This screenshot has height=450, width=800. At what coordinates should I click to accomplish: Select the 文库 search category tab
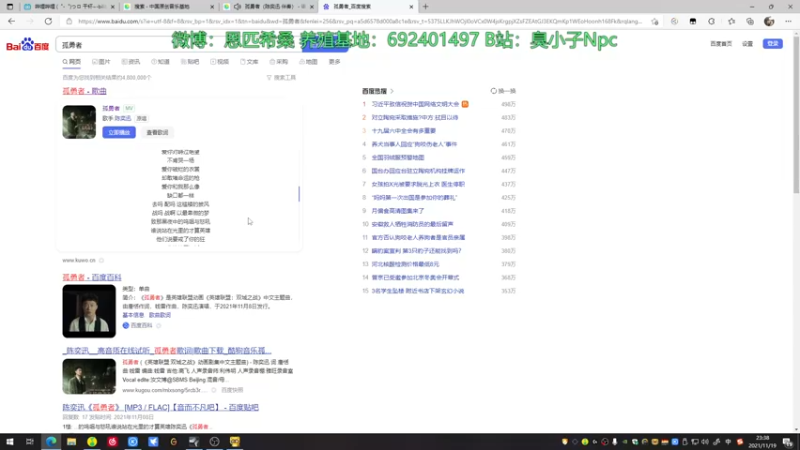[x=249, y=62]
